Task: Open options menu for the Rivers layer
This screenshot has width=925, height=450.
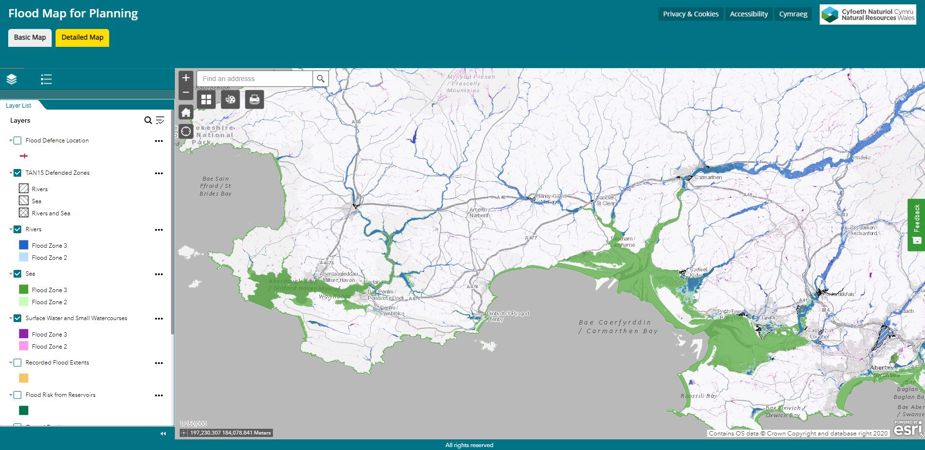Action: (158, 230)
